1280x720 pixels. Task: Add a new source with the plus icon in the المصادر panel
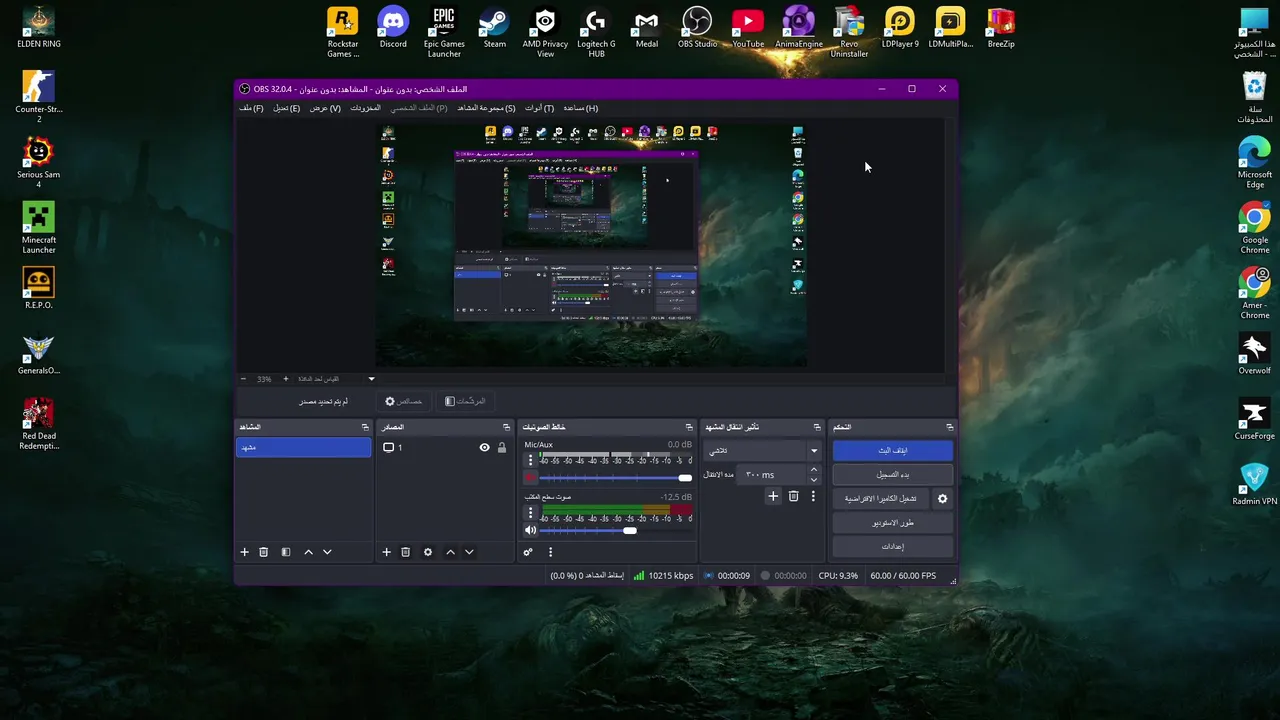point(386,552)
